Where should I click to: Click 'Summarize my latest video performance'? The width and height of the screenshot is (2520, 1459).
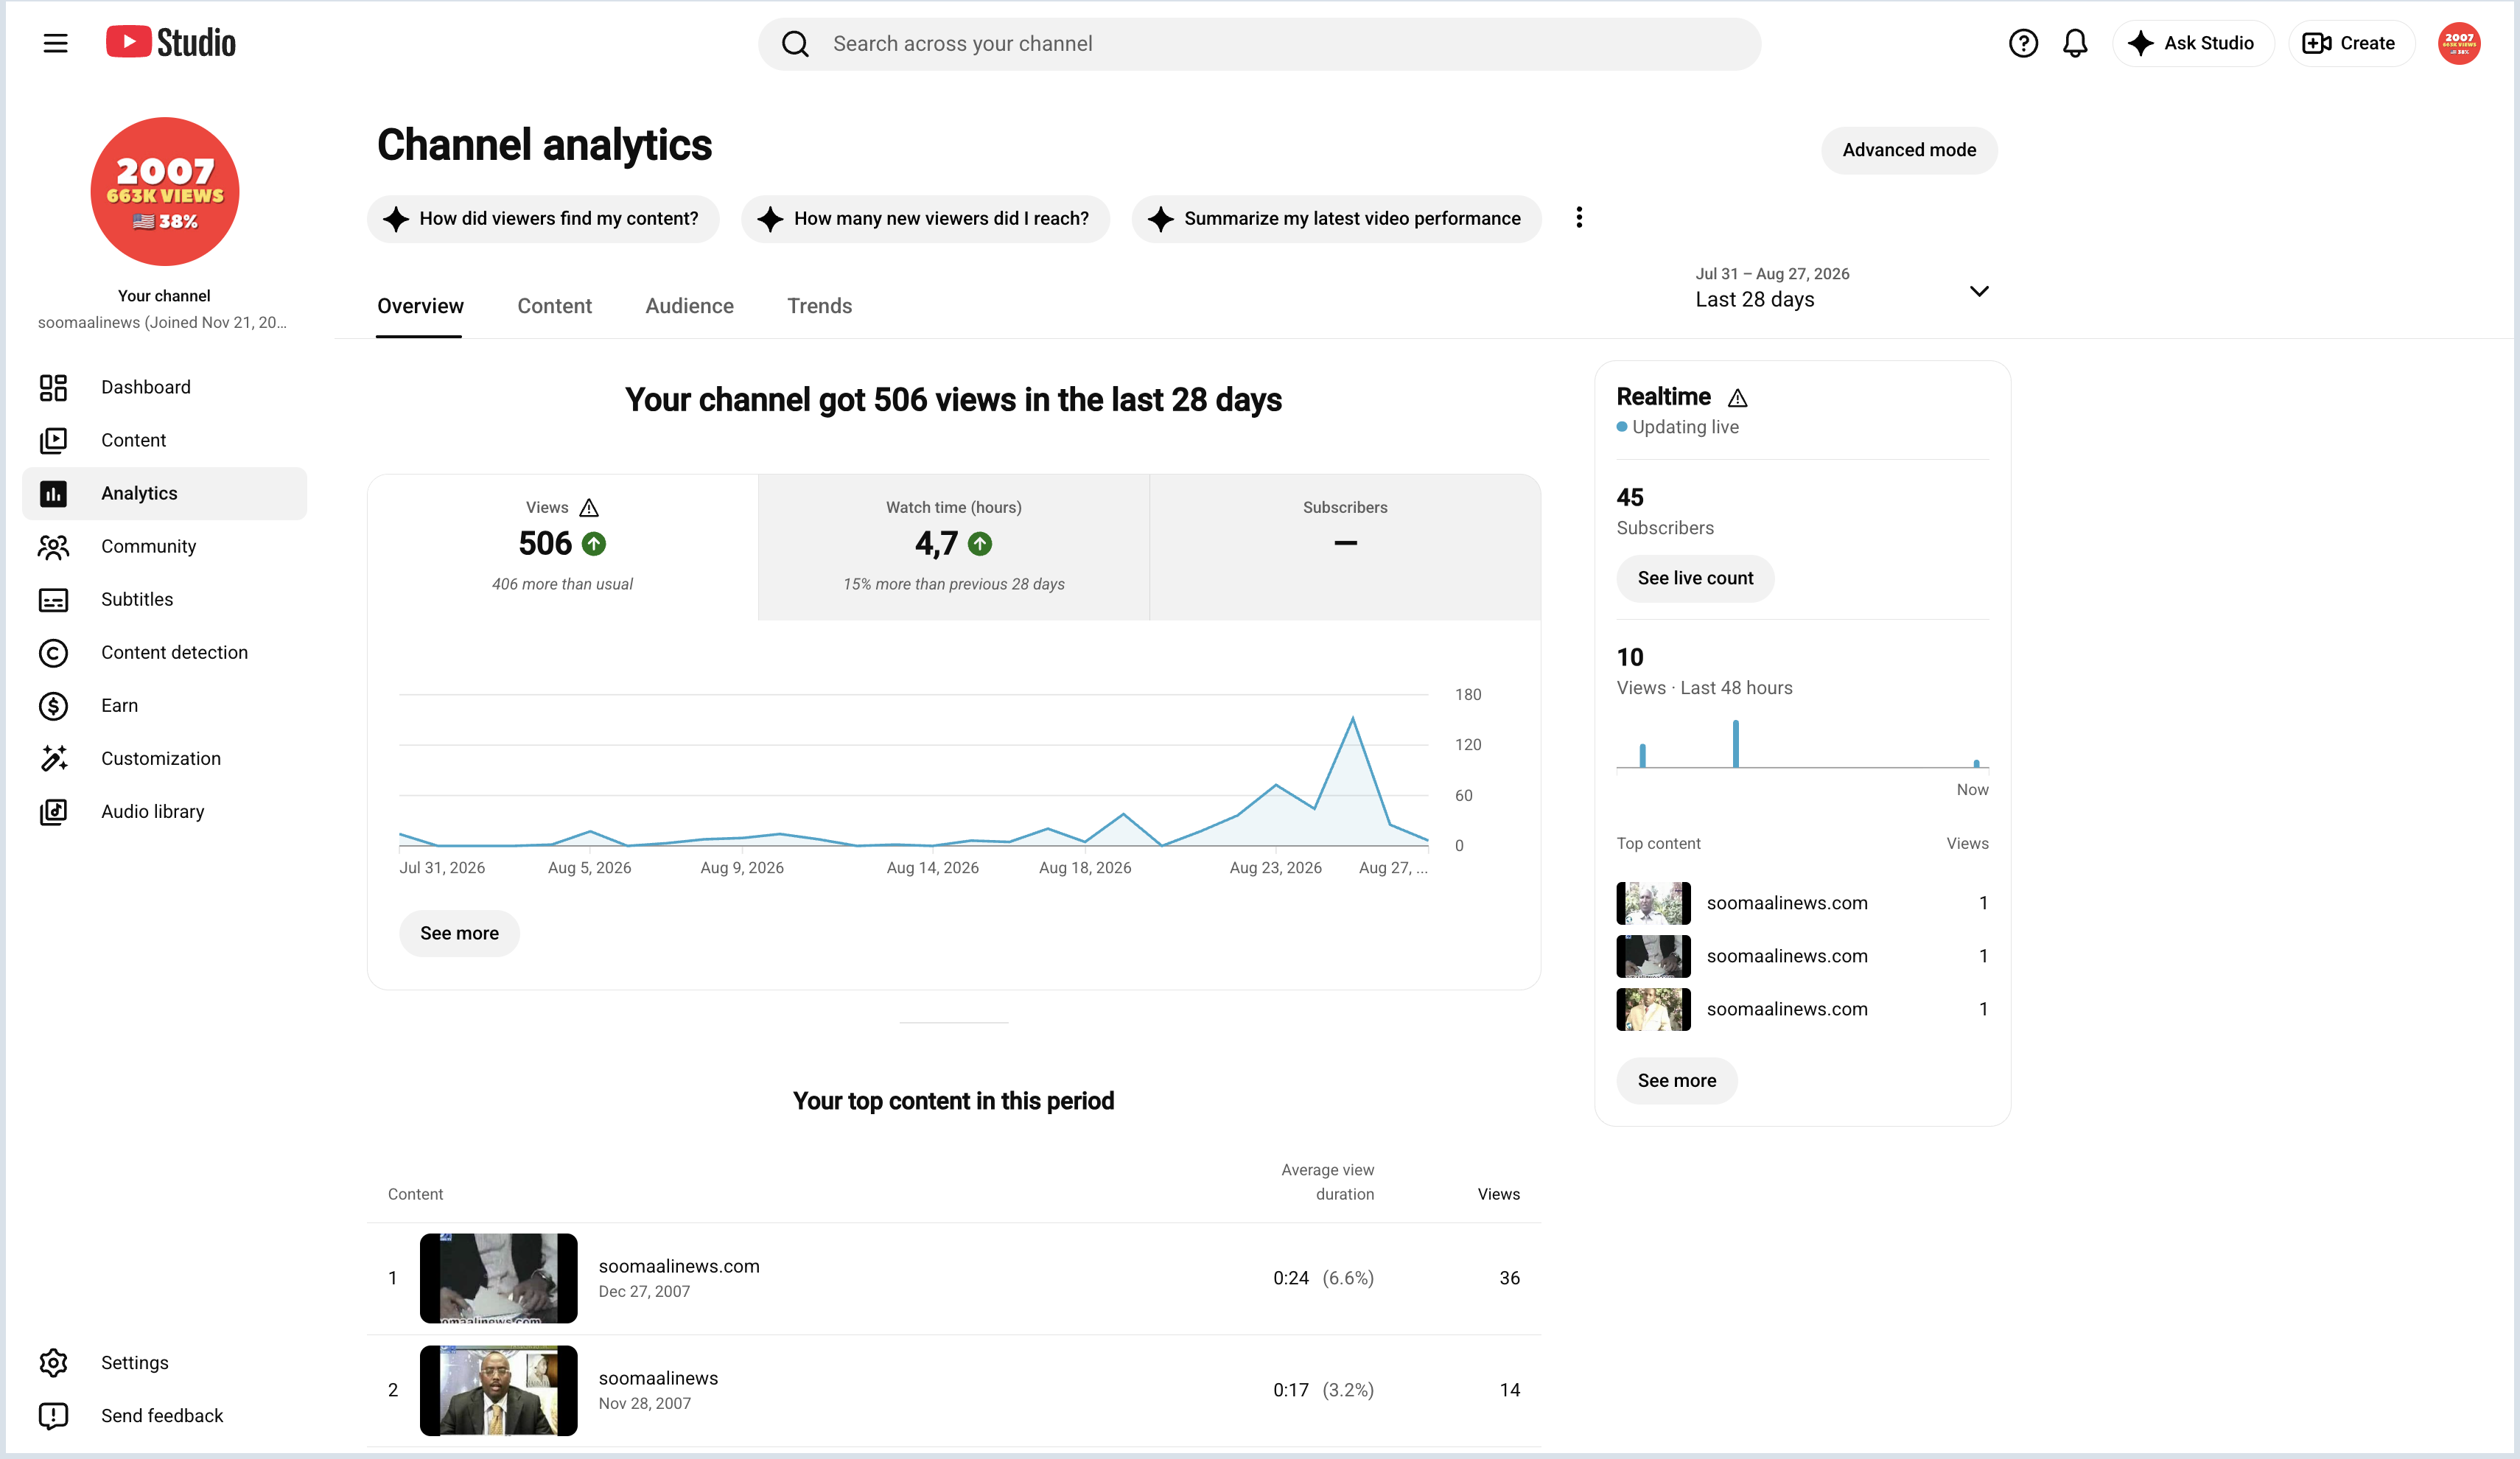[x=1336, y=218]
